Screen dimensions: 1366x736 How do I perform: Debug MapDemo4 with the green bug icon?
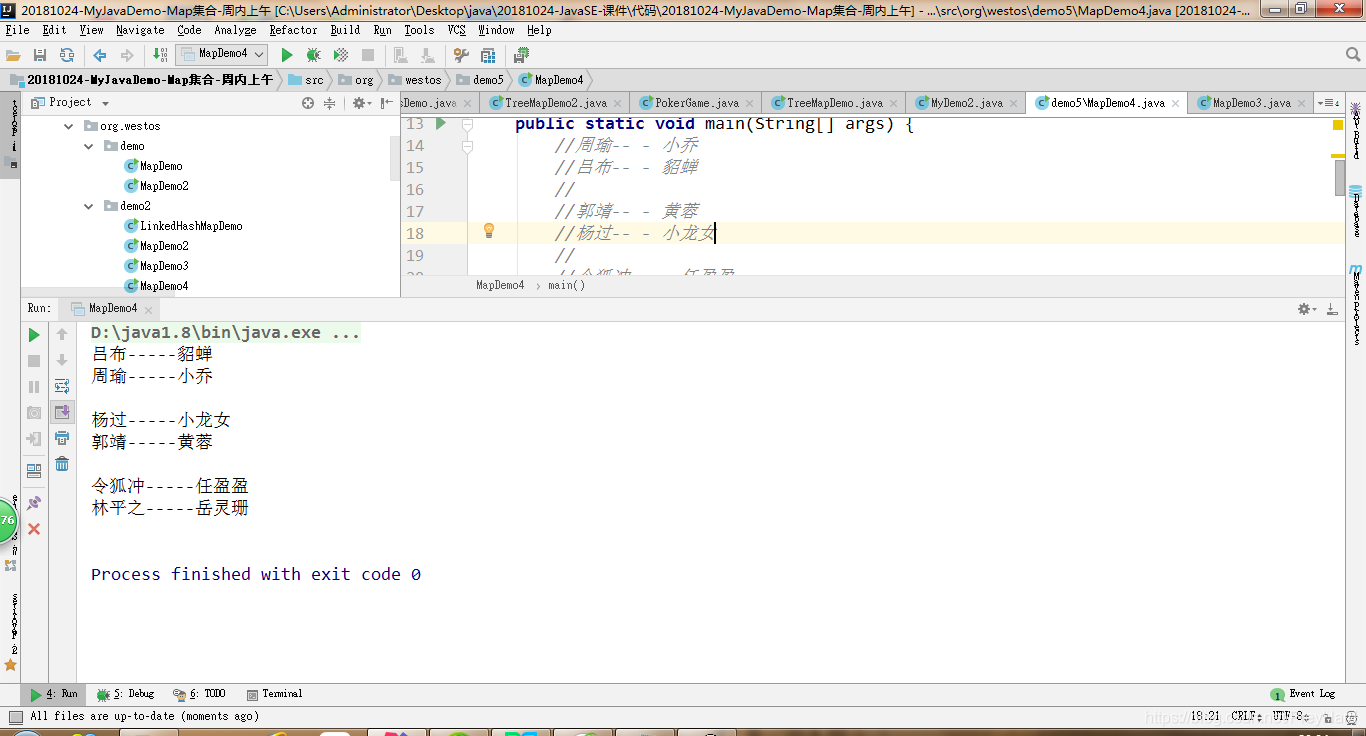pos(314,55)
